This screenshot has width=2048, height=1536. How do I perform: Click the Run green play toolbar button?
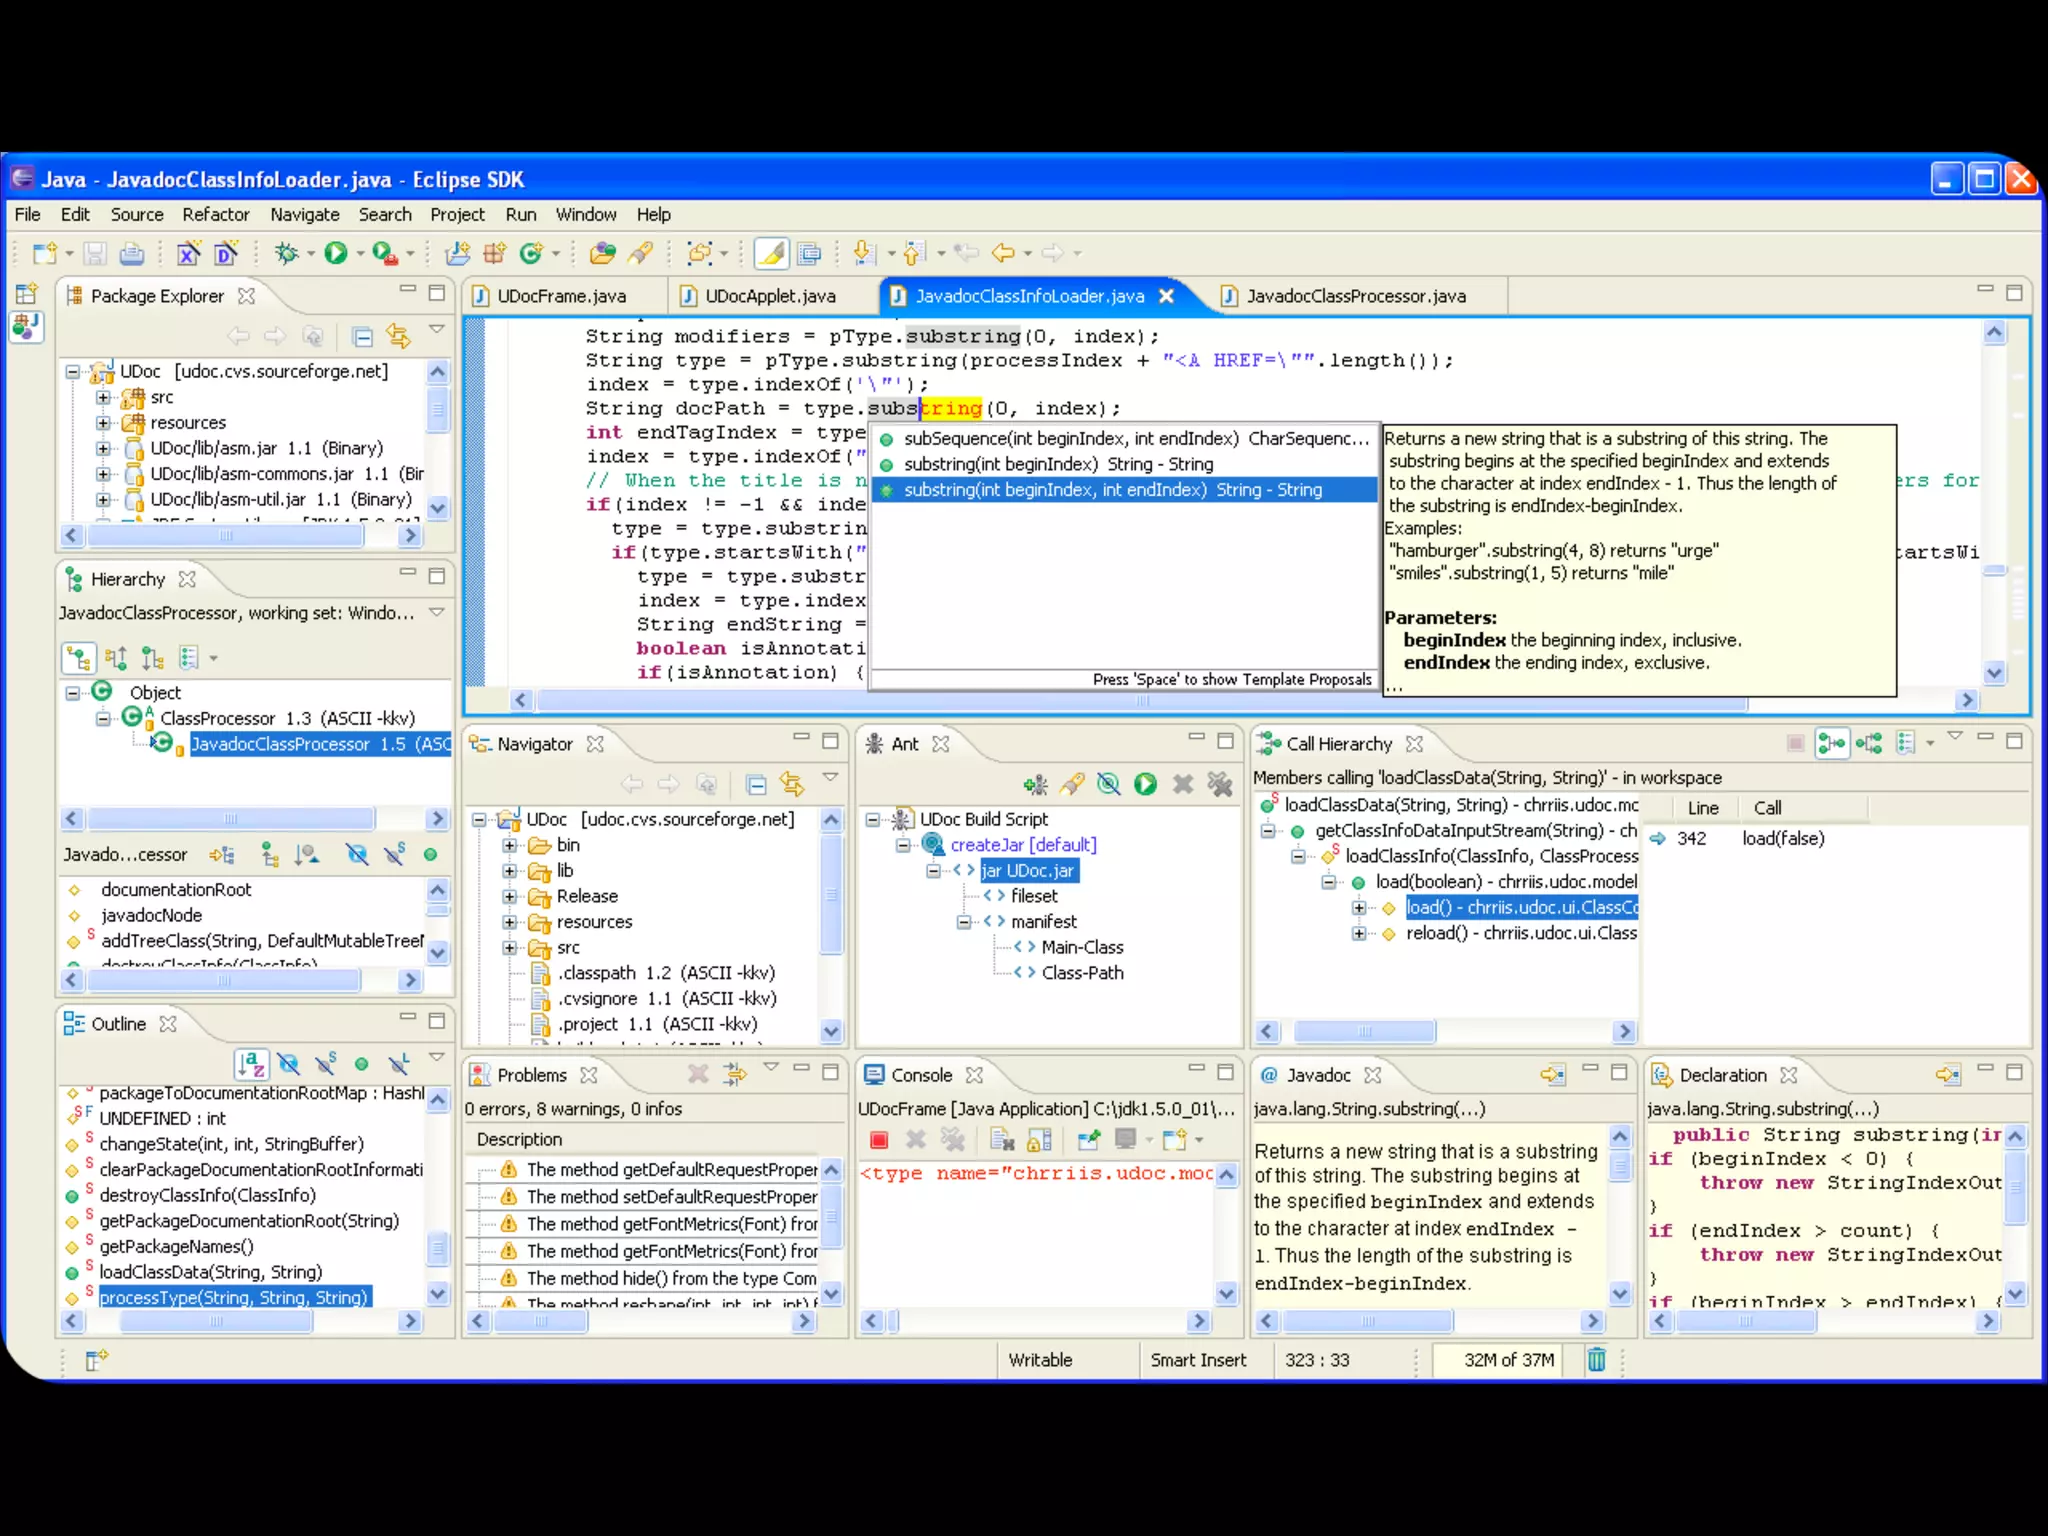(336, 253)
